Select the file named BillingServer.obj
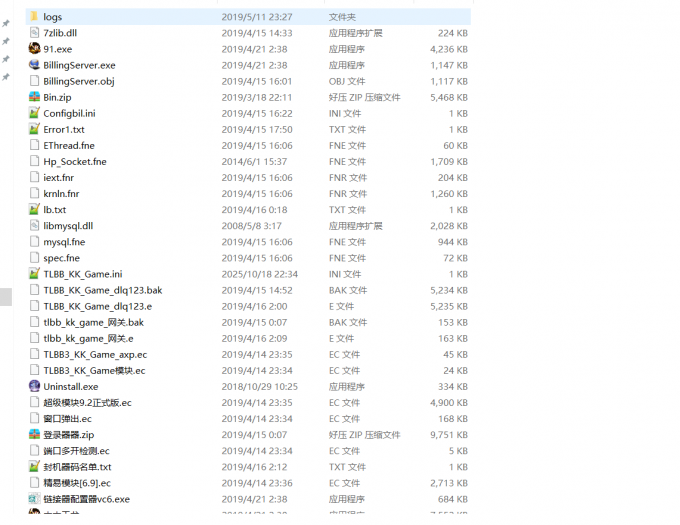680x525 pixels. (78, 81)
